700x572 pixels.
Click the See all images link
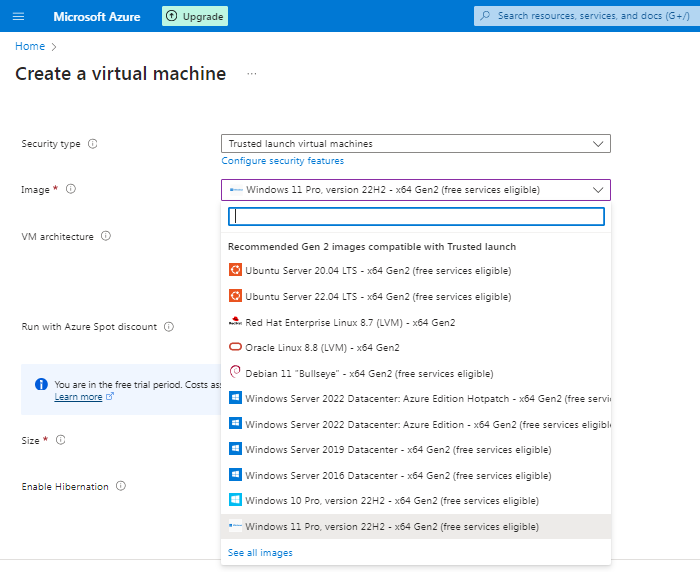(260, 553)
